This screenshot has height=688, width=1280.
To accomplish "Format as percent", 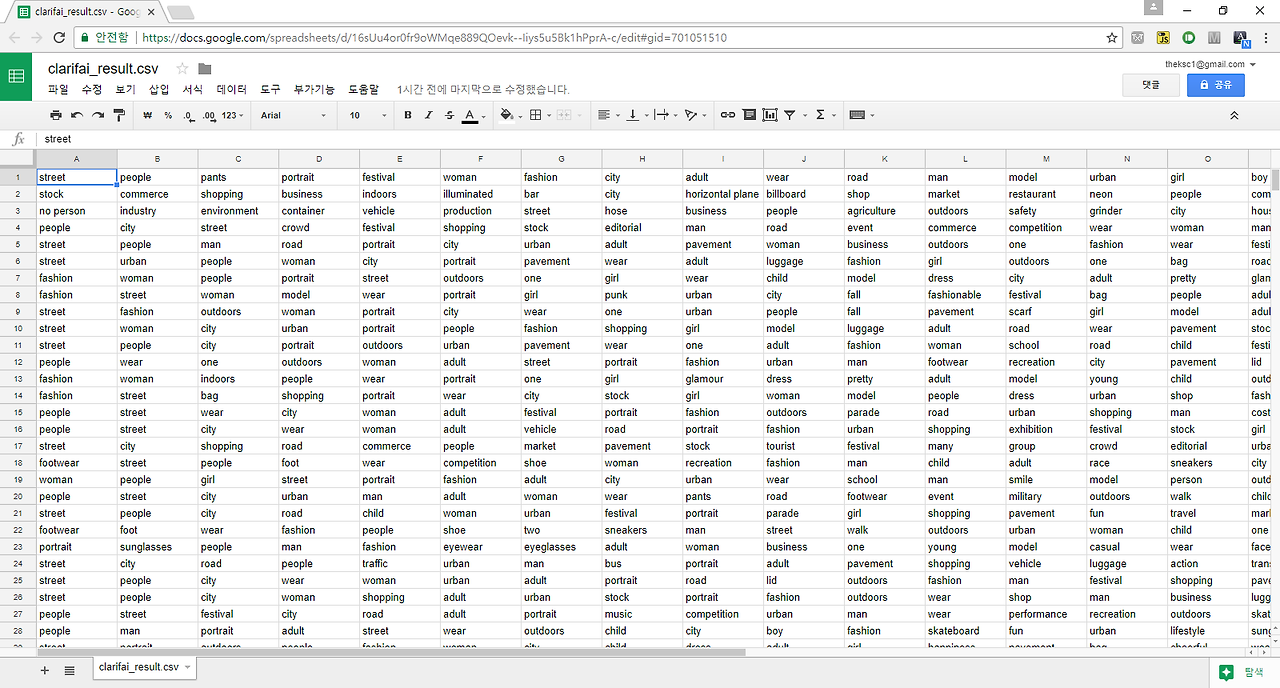I will [168, 116].
